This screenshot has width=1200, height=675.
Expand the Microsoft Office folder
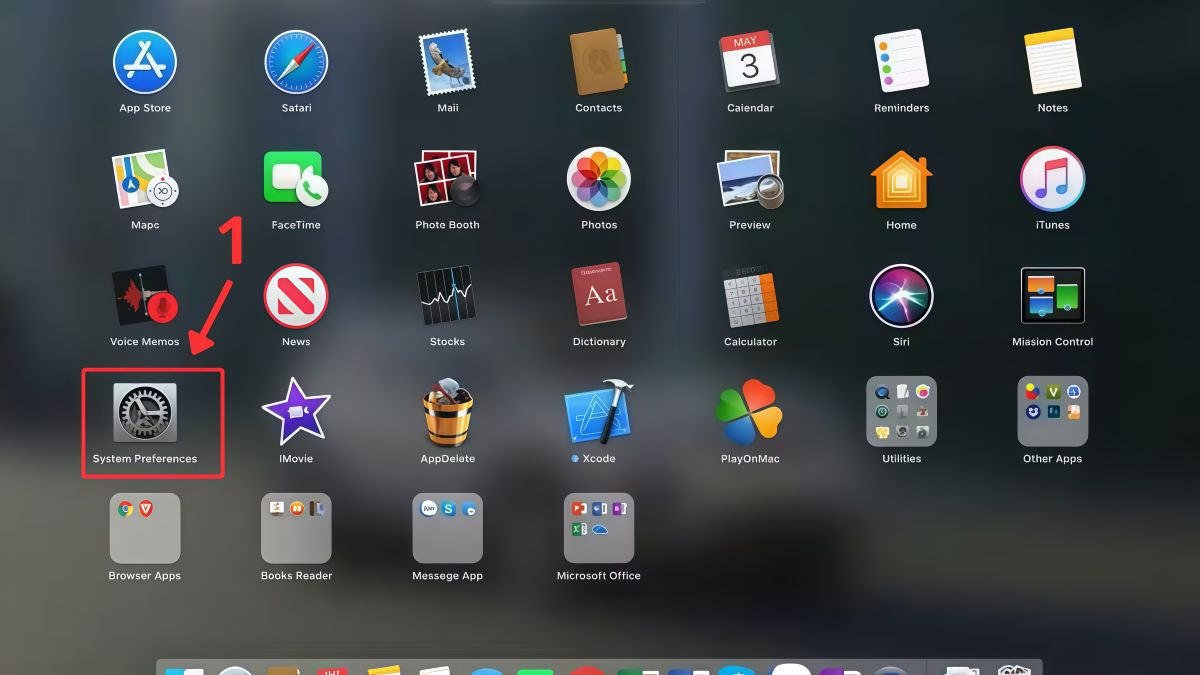coord(599,528)
